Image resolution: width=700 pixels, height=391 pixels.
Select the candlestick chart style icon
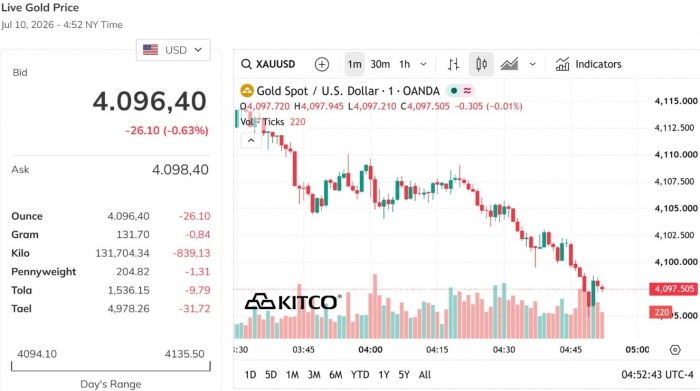click(481, 64)
